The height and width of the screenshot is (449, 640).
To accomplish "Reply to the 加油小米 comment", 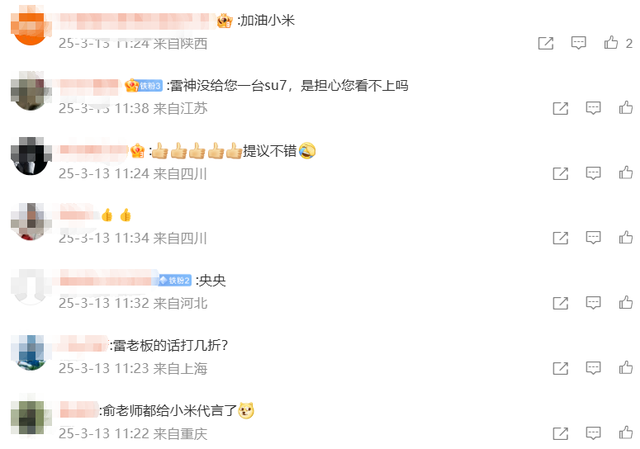I will coord(578,42).
